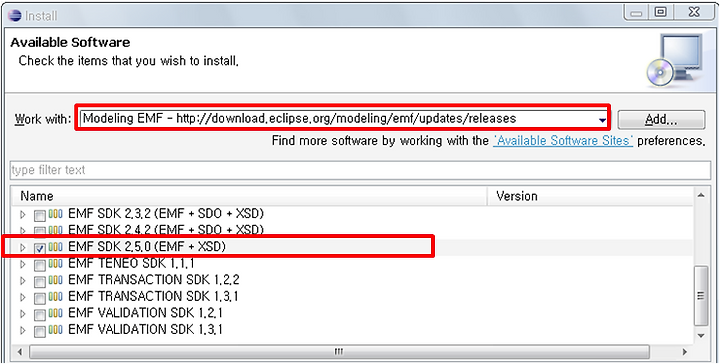The height and width of the screenshot is (364, 720).
Task: Uncheck the EMF SDK 2.5.0 checkbox
Action: coord(40,248)
